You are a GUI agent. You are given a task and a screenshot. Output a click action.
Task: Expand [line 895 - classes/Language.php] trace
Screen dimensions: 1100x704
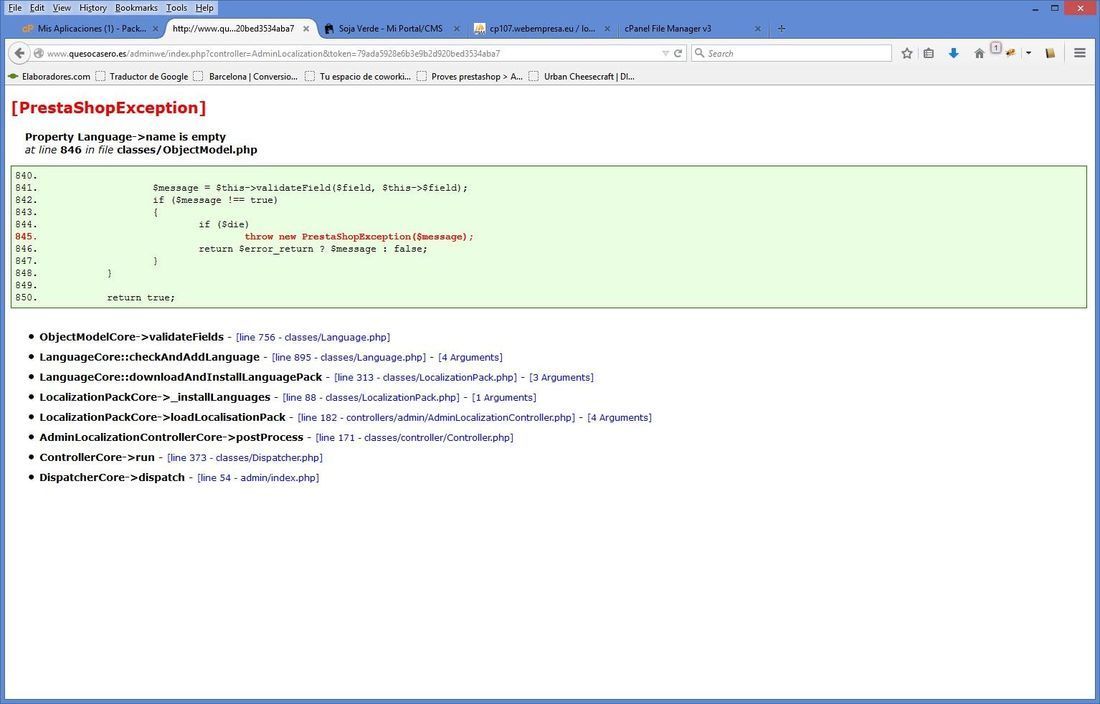(x=349, y=358)
